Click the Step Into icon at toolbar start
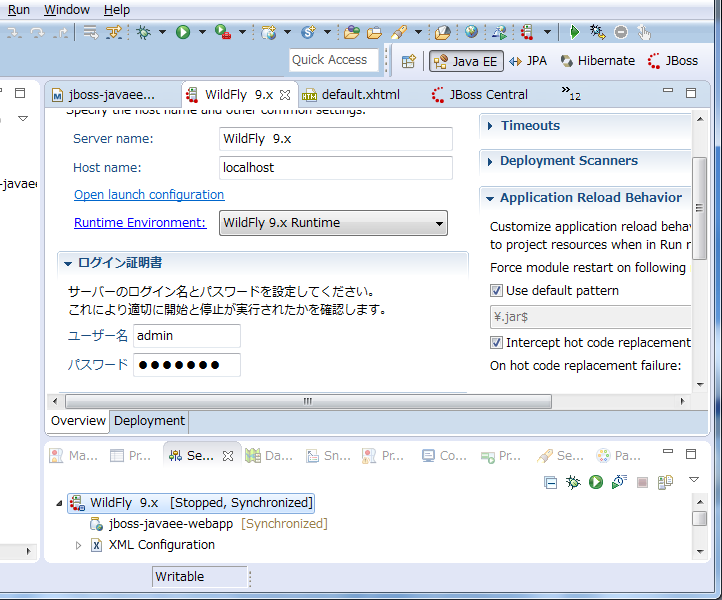This screenshot has height=600, width=722. [14, 32]
